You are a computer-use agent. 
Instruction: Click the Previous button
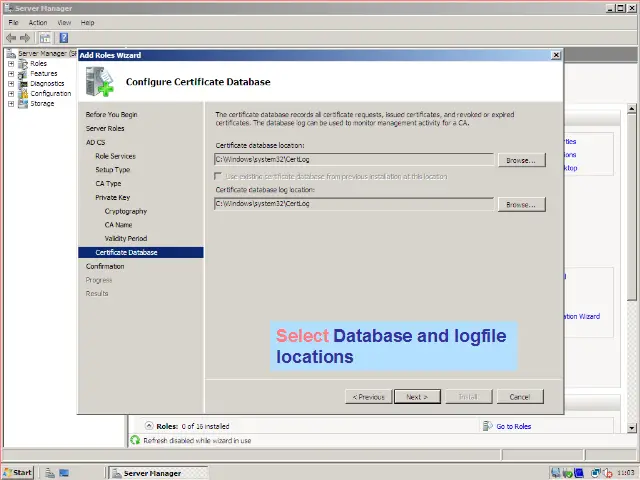tap(369, 397)
